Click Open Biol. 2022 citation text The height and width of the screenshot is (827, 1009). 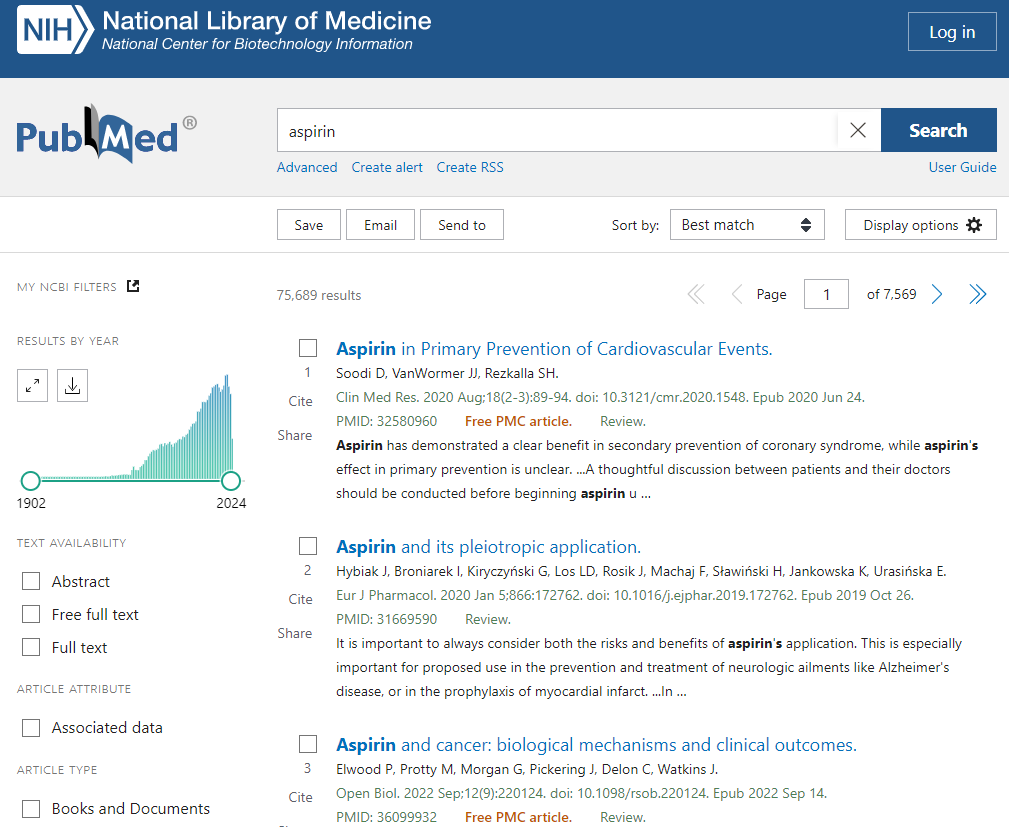(581, 794)
